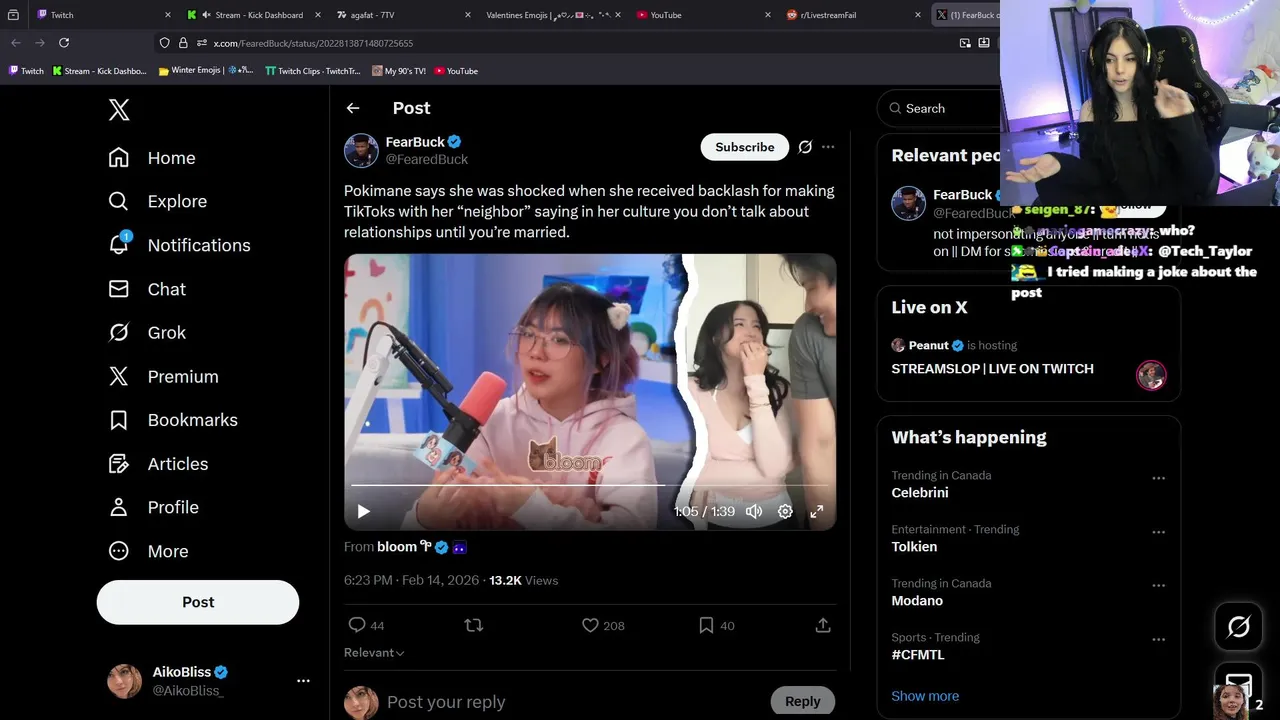Go back with the Post arrow
The image size is (1280, 720).
click(353, 108)
